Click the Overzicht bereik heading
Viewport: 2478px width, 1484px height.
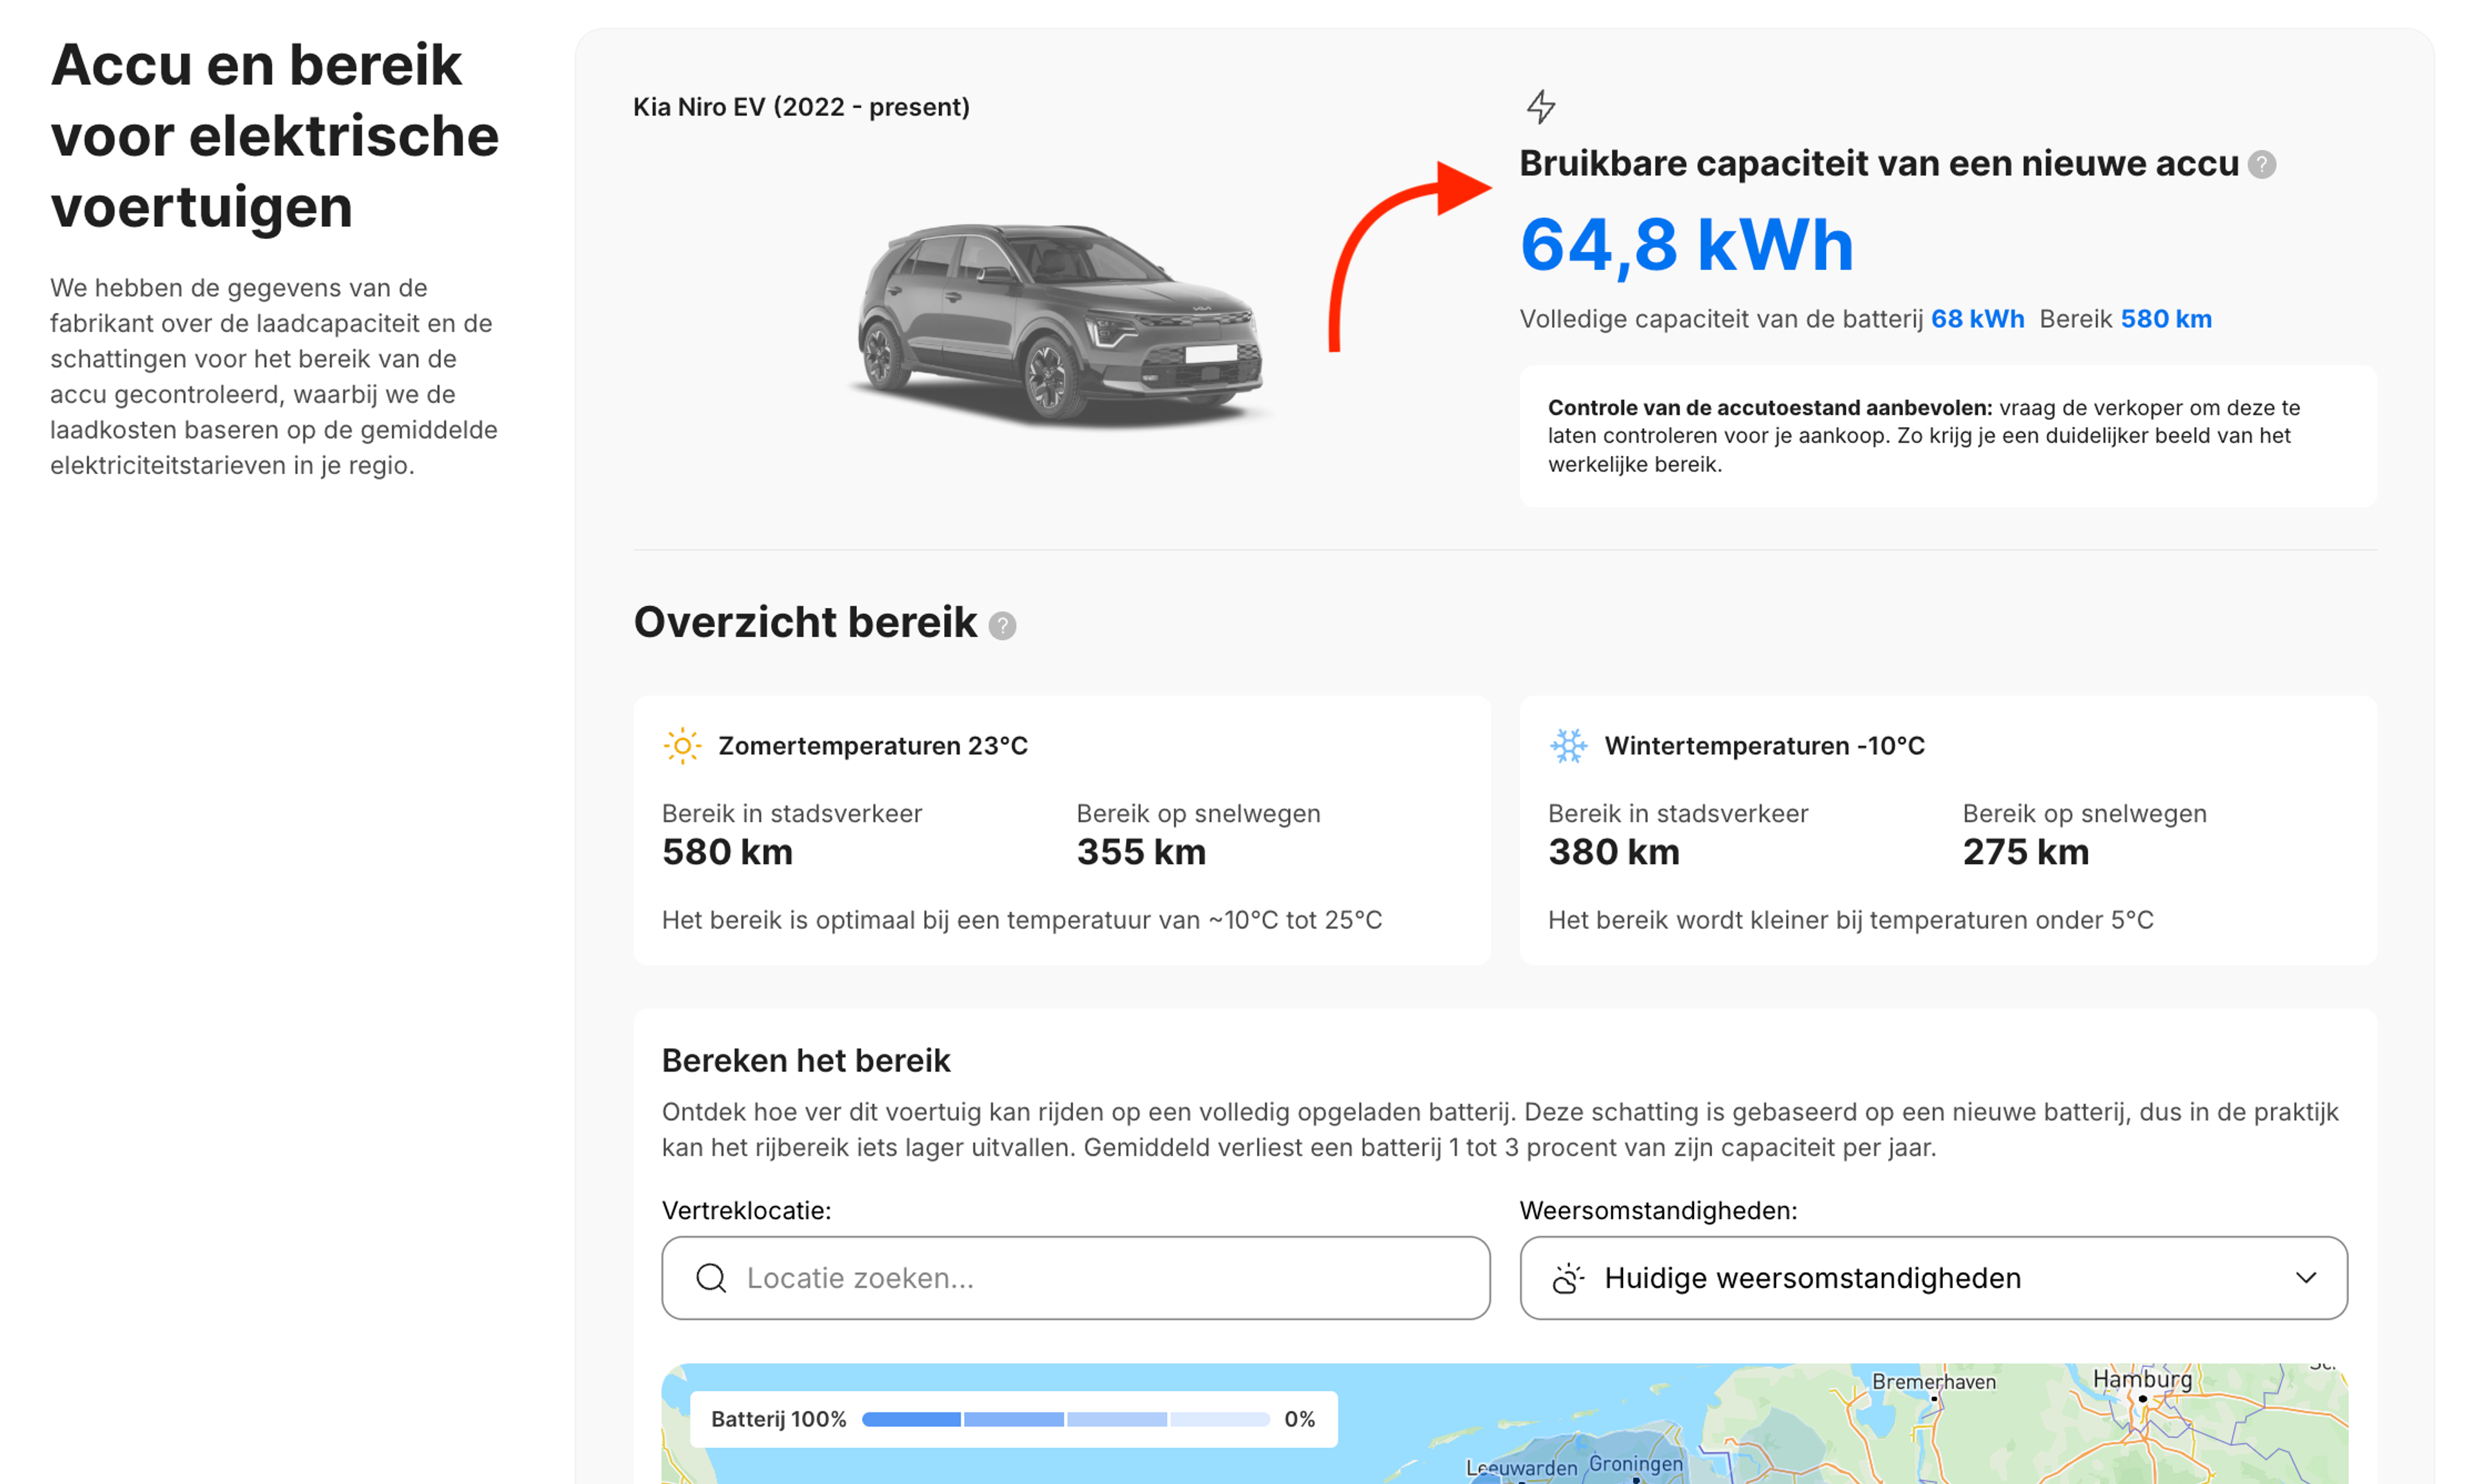[x=805, y=622]
